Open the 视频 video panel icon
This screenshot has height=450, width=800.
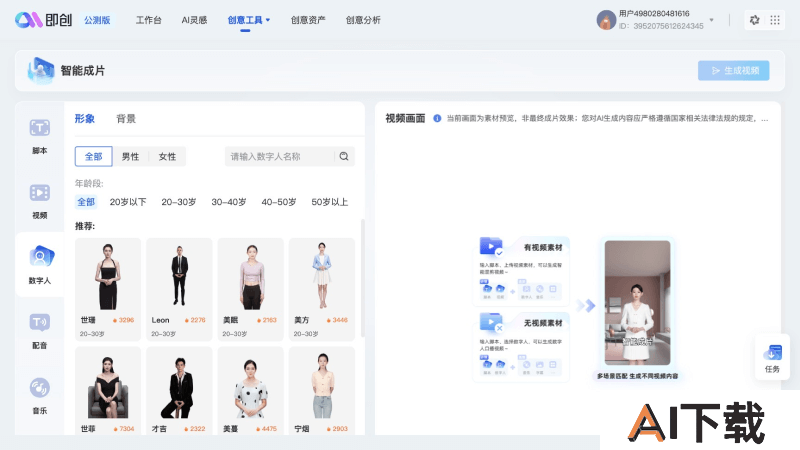pyautogui.click(x=39, y=193)
